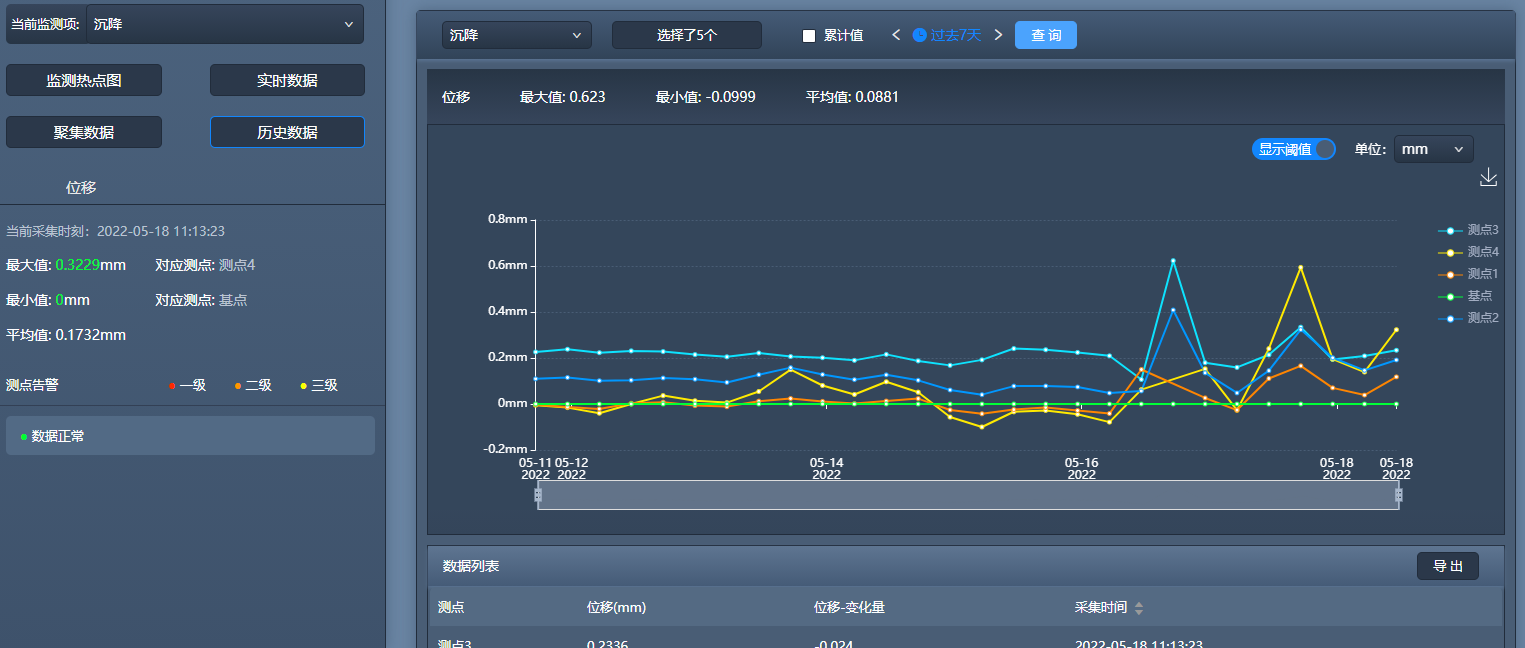The height and width of the screenshot is (648, 1525).
Task: Download the chart using the download icon
Action: (x=1488, y=177)
